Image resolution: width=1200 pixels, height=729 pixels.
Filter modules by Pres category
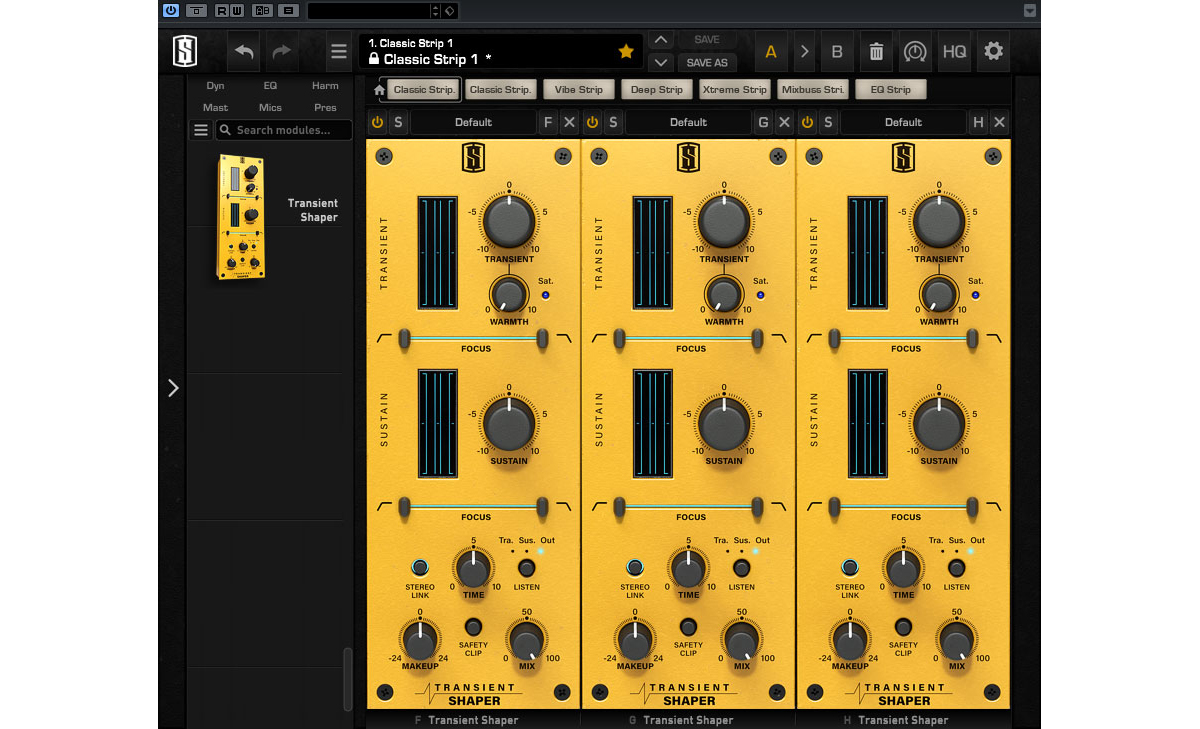pos(325,107)
